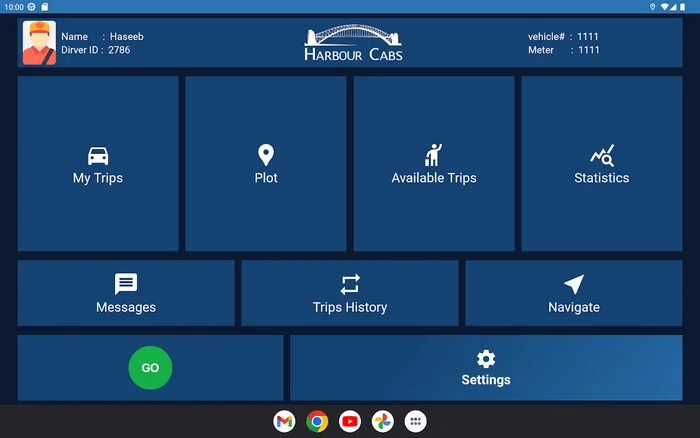Screen dimensions: 700x438
Task: Select the Trips History label
Action: point(350,307)
